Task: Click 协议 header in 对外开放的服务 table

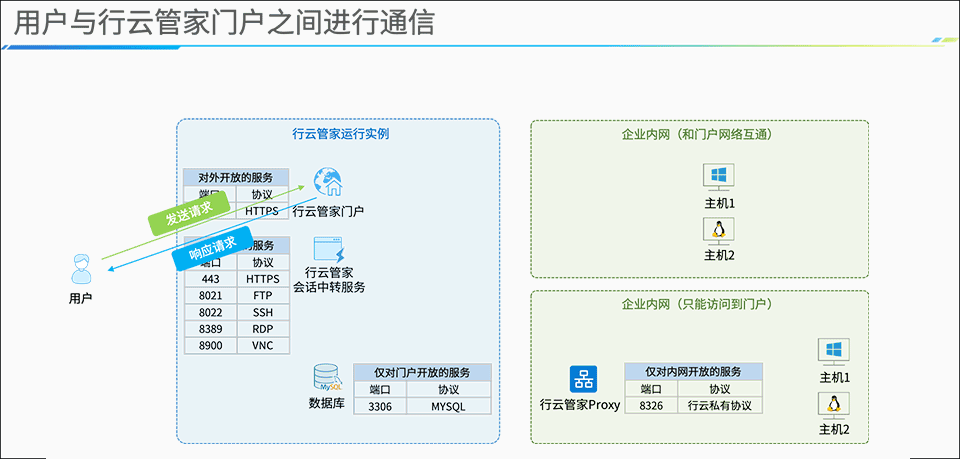Action: click(262, 195)
